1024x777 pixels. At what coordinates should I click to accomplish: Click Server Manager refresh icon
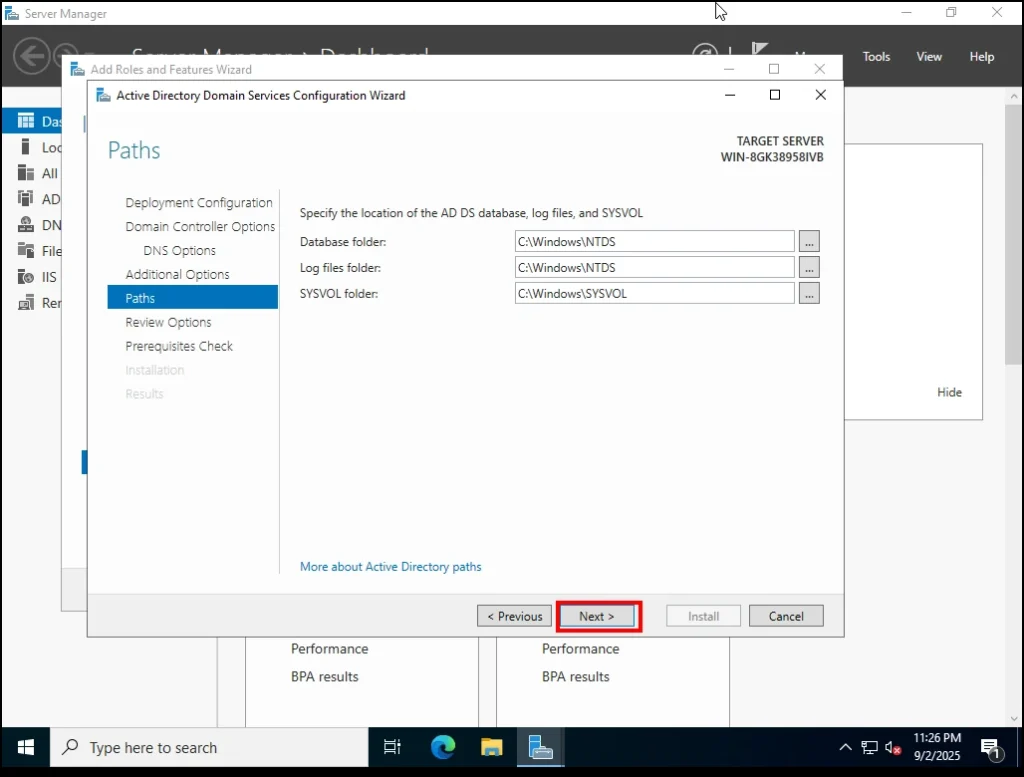(705, 50)
